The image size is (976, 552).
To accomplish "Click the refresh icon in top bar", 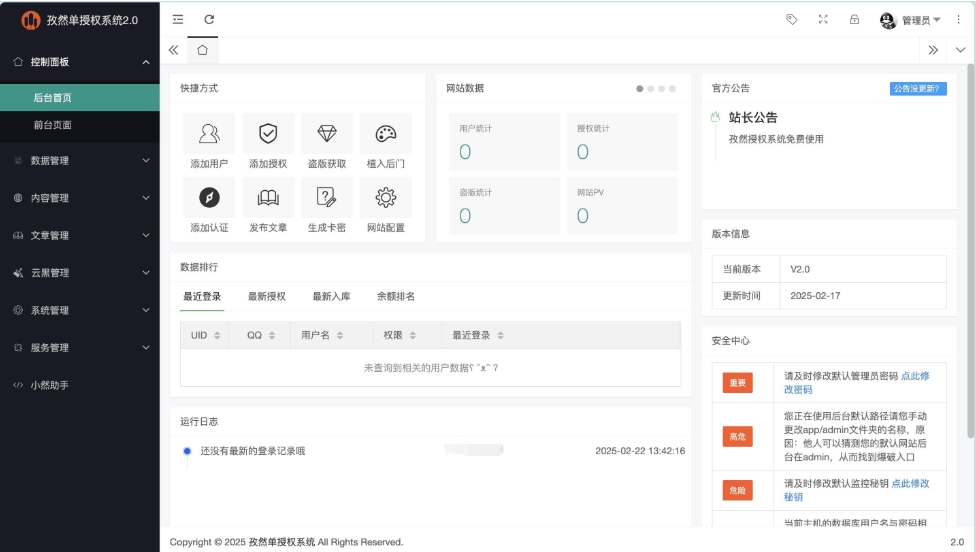I will tap(209, 19).
